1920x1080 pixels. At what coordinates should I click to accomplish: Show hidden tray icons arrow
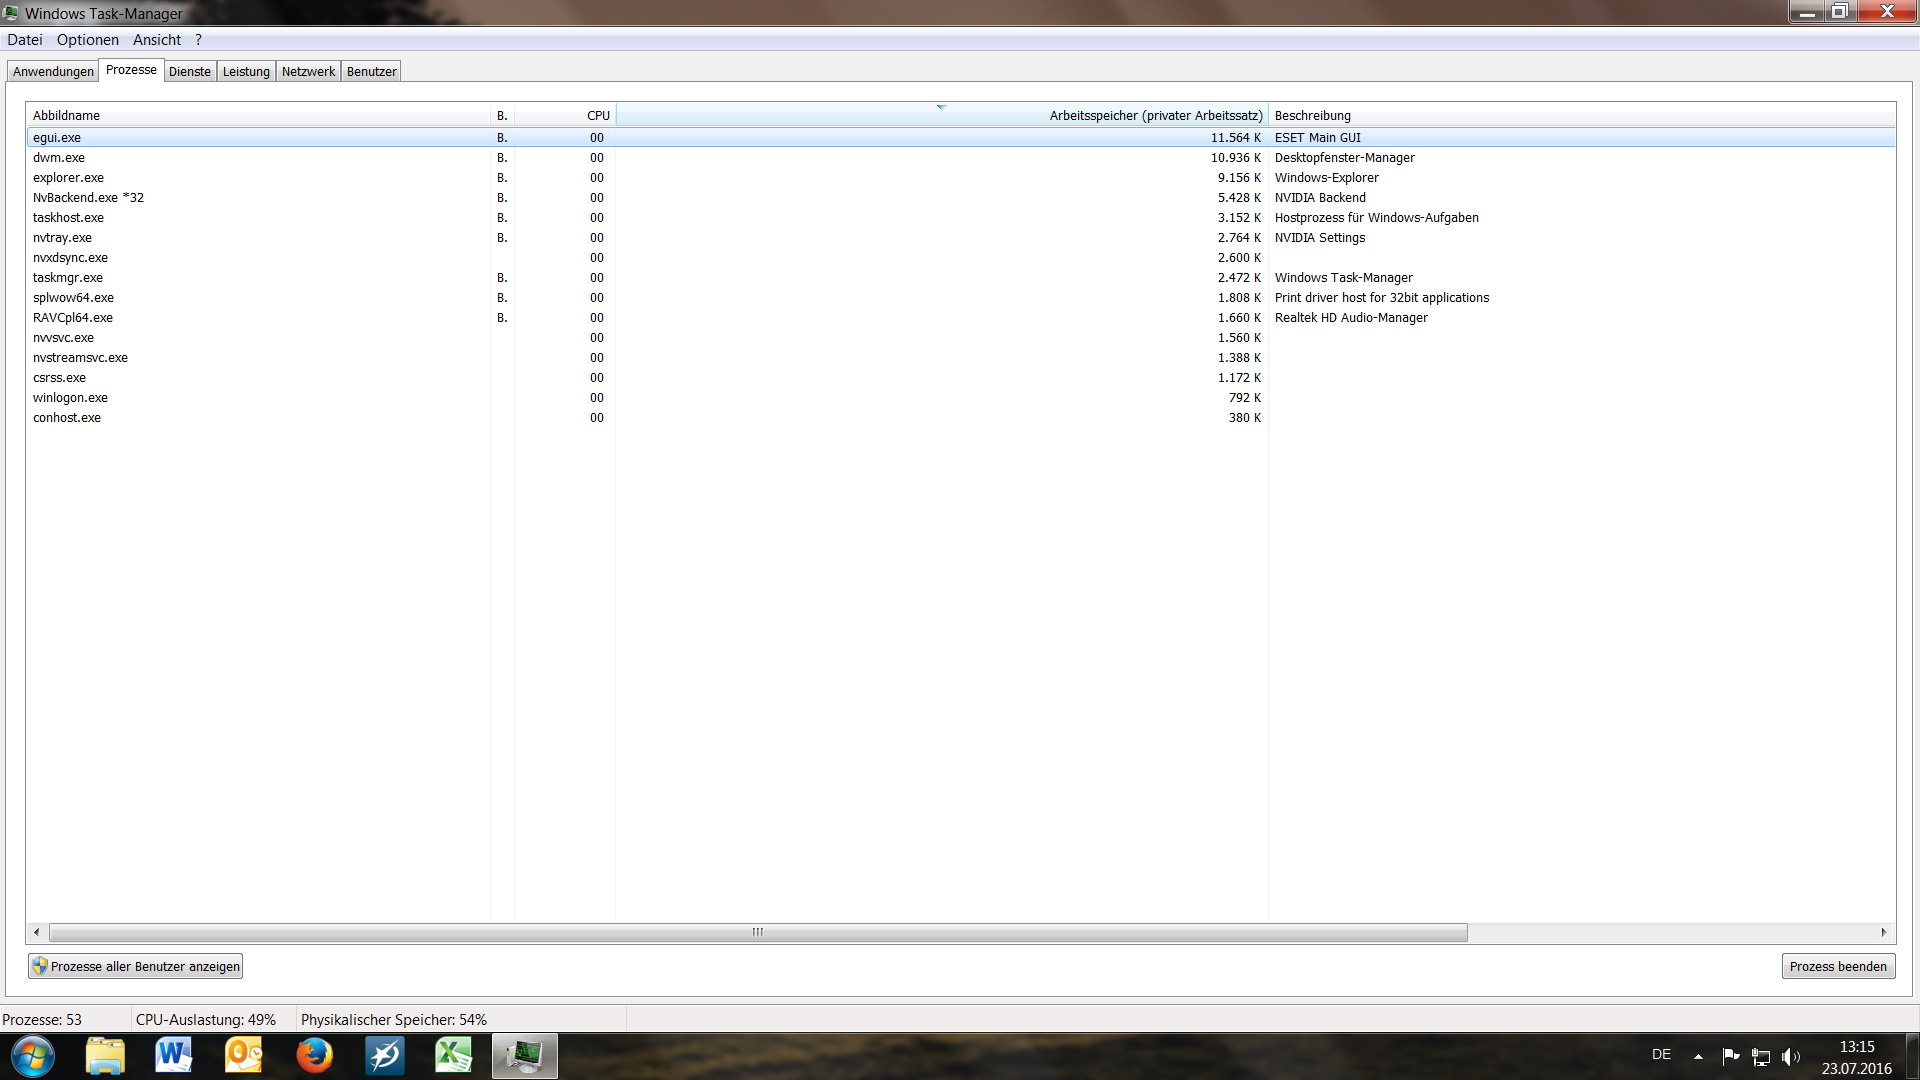[1698, 1056]
